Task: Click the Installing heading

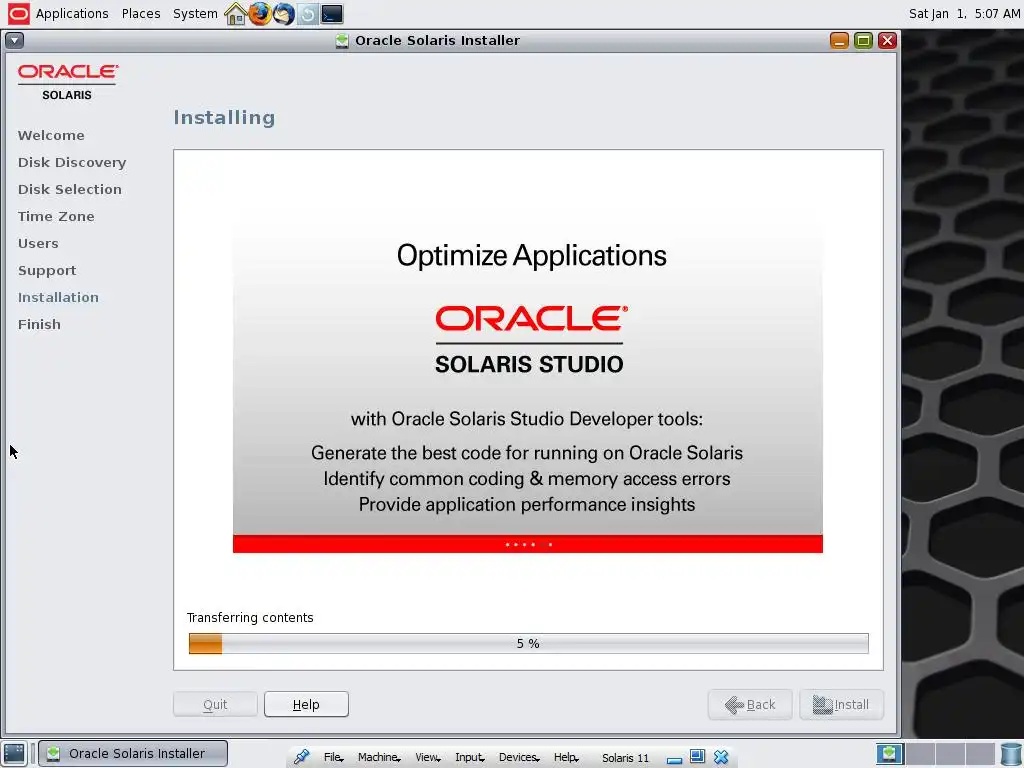Action: (224, 118)
